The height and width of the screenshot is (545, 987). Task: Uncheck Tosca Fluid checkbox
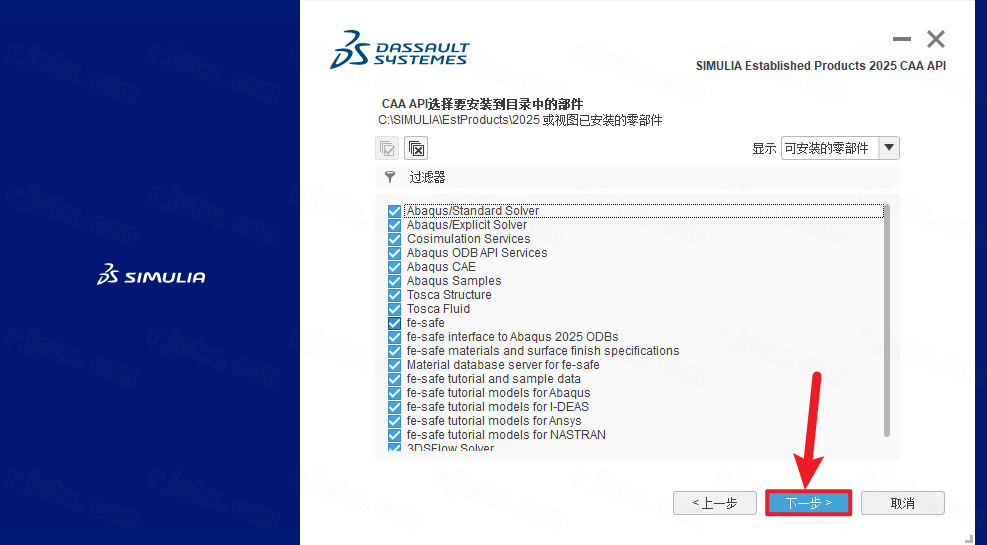pos(395,309)
